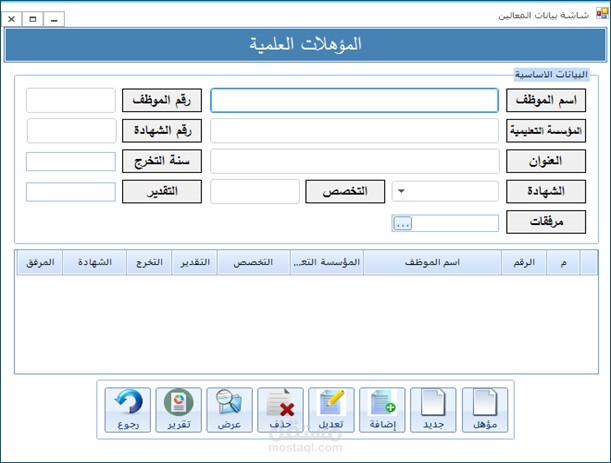The height and width of the screenshot is (463, 611).
Task: Click the م table column header
Action: [563, 263]
